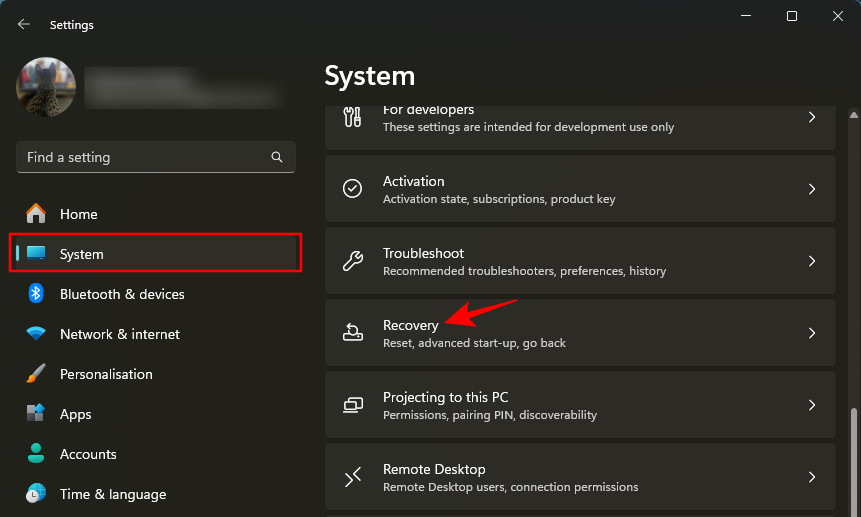Viewport: 861px width, 517px height.
Task: Click Recommended troubleshooters, preferences, history text
Action: coord(524,271)
